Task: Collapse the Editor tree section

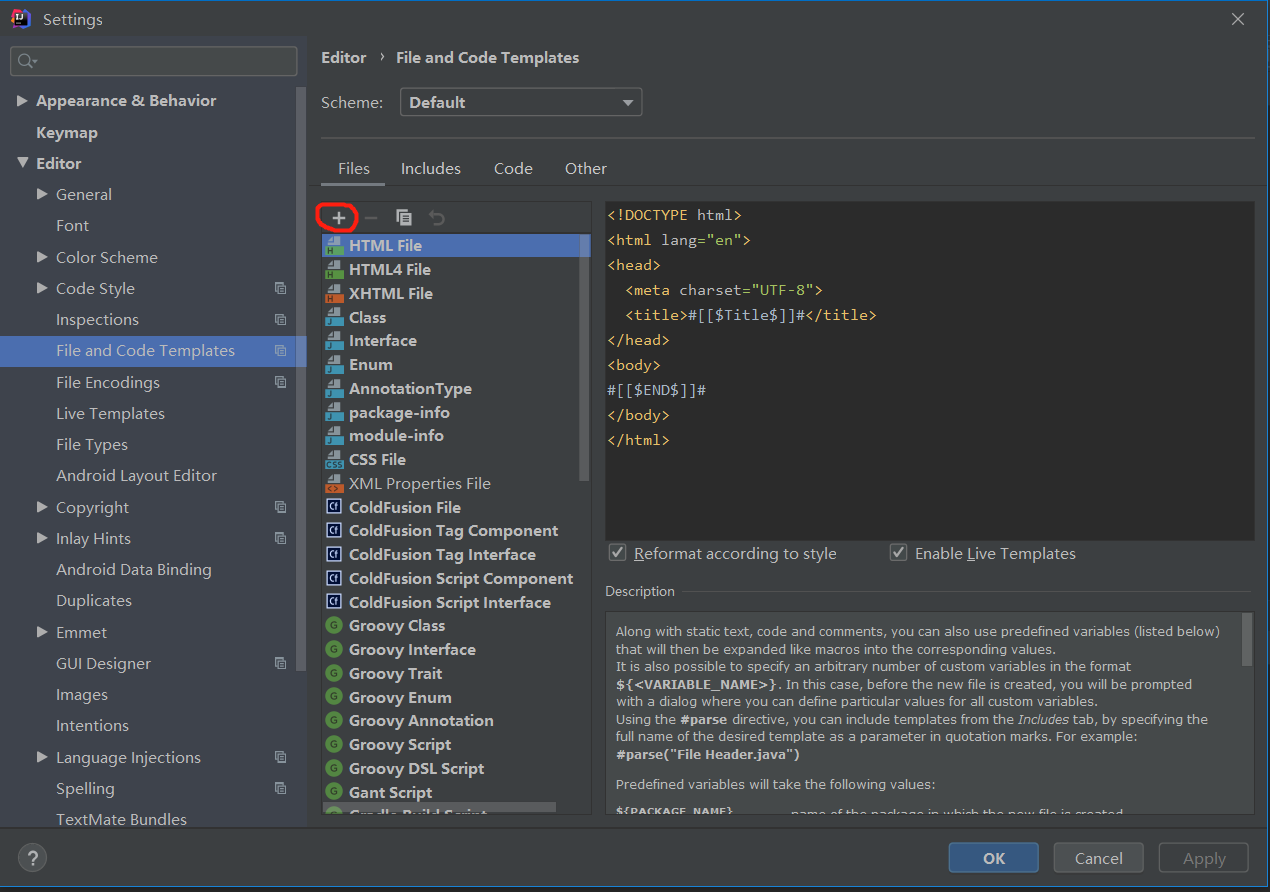Action: point(22,164)
